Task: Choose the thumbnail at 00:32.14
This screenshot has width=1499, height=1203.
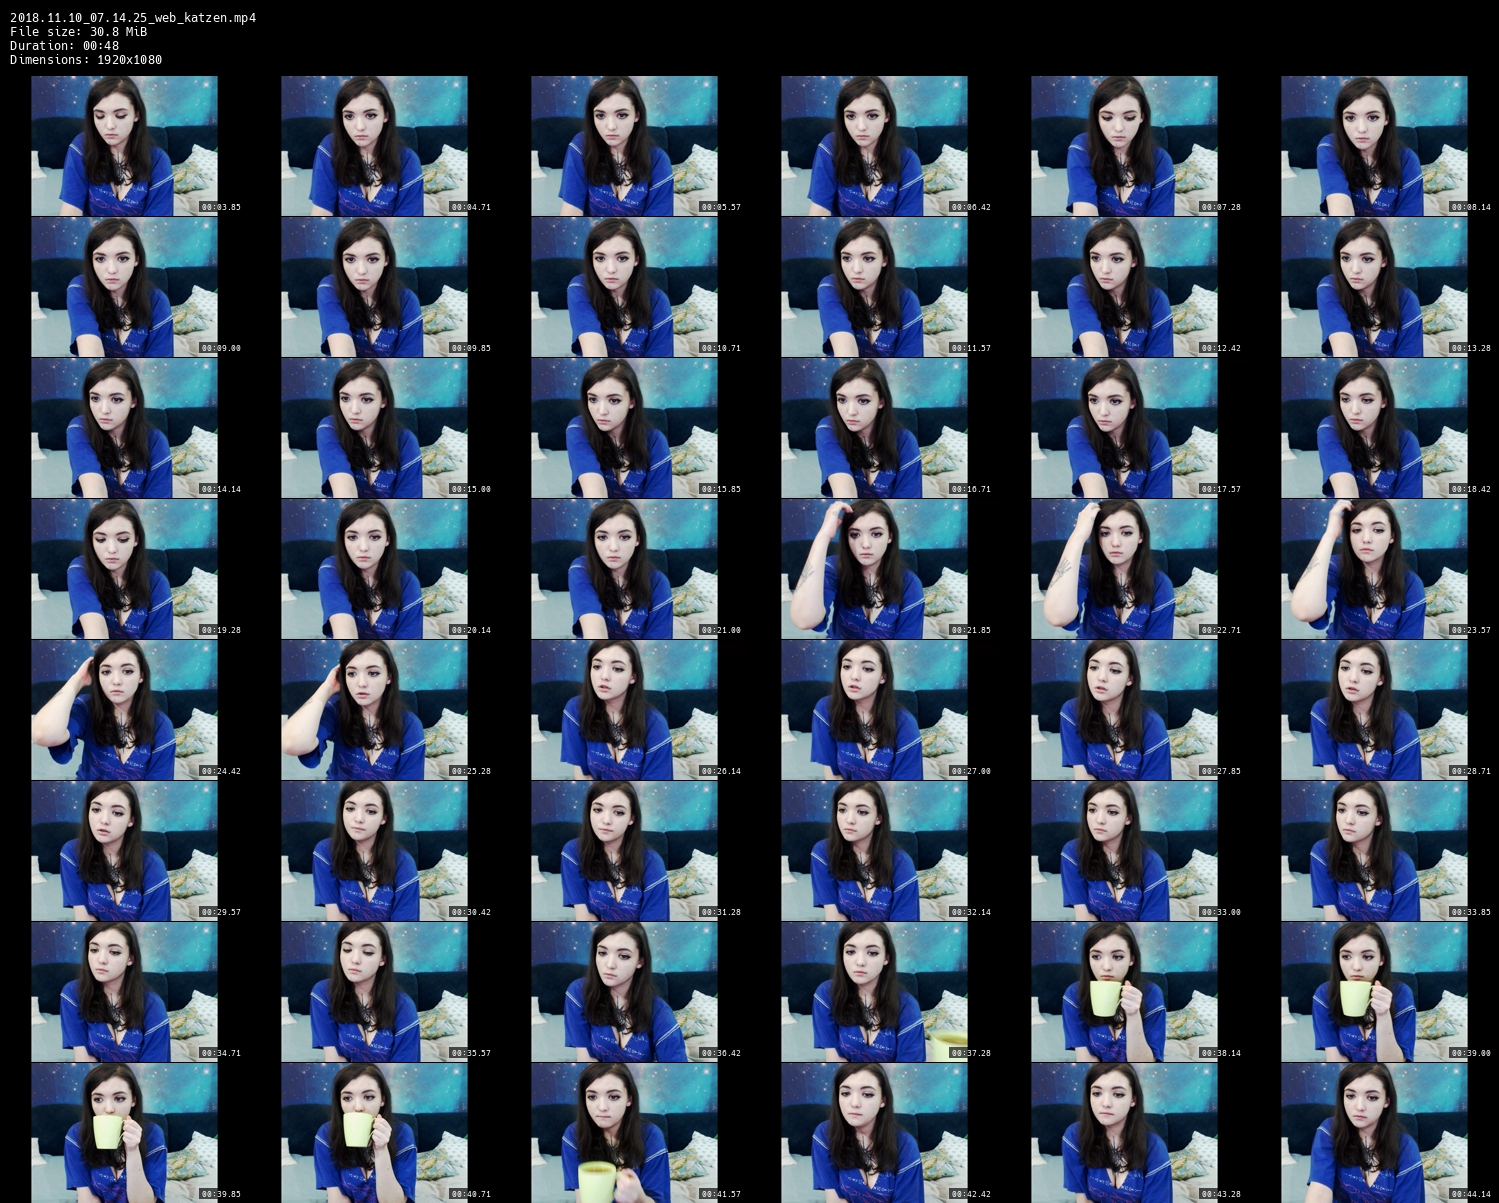Action: point(874,851)
